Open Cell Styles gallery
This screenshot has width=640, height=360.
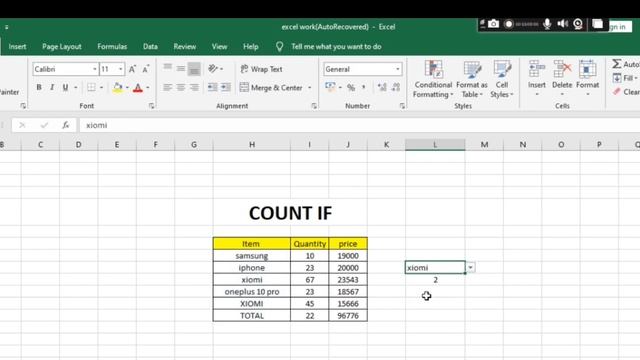tap(502, 79)
